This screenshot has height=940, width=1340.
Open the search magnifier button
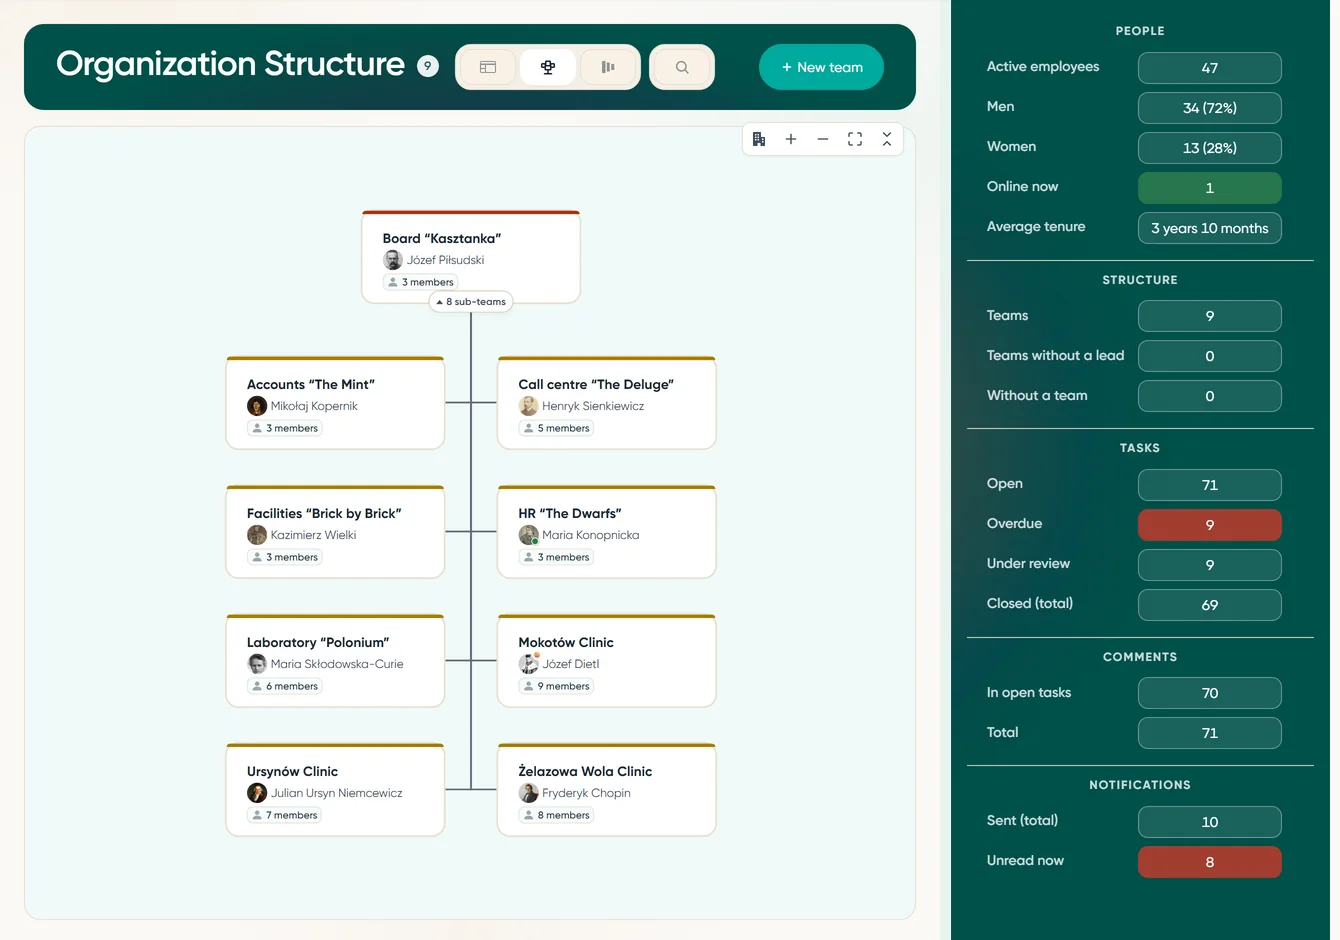click(682, 67)
